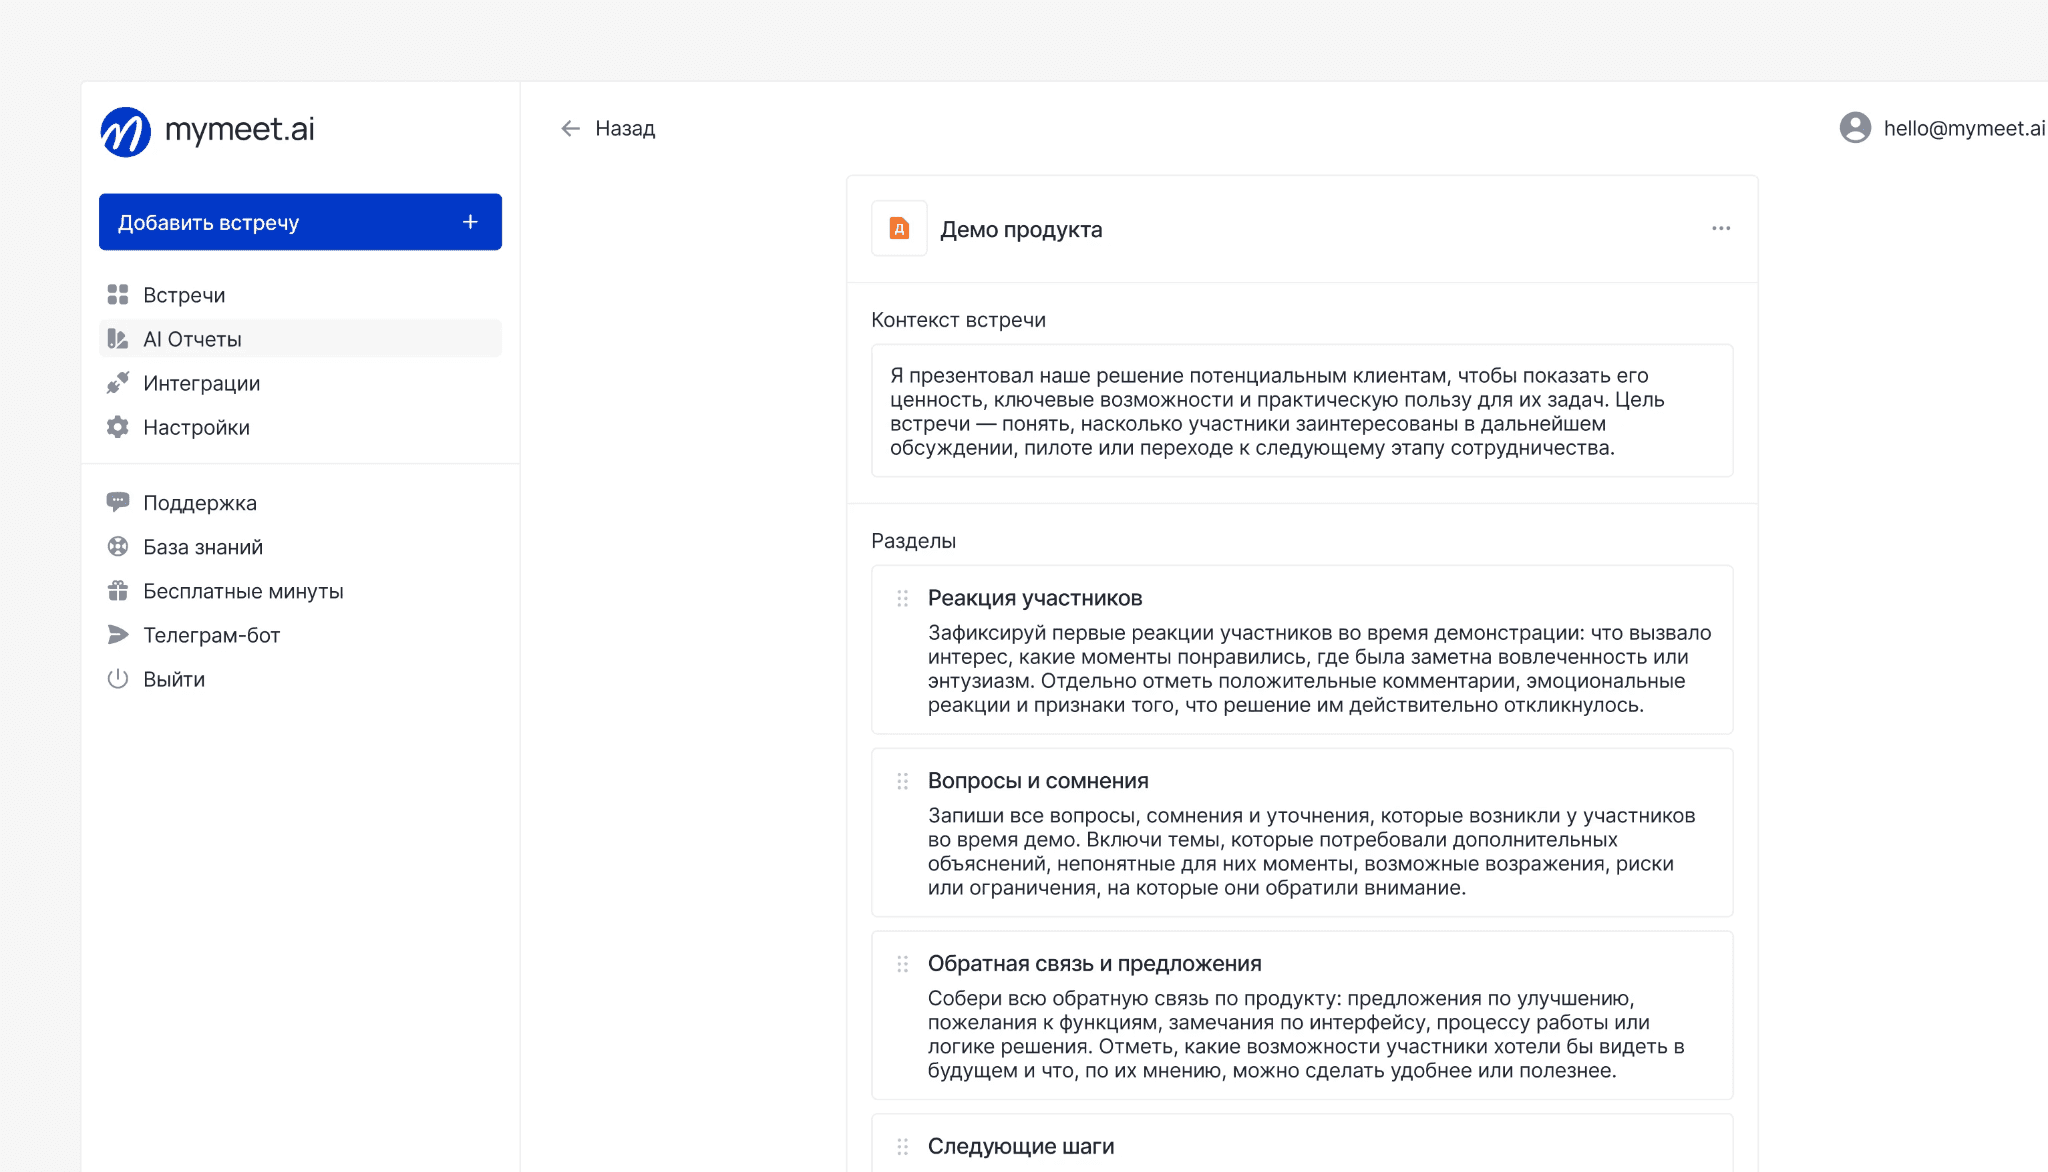
Task: Select the Следующие шаги heading
Action: coord(1021,1147)
